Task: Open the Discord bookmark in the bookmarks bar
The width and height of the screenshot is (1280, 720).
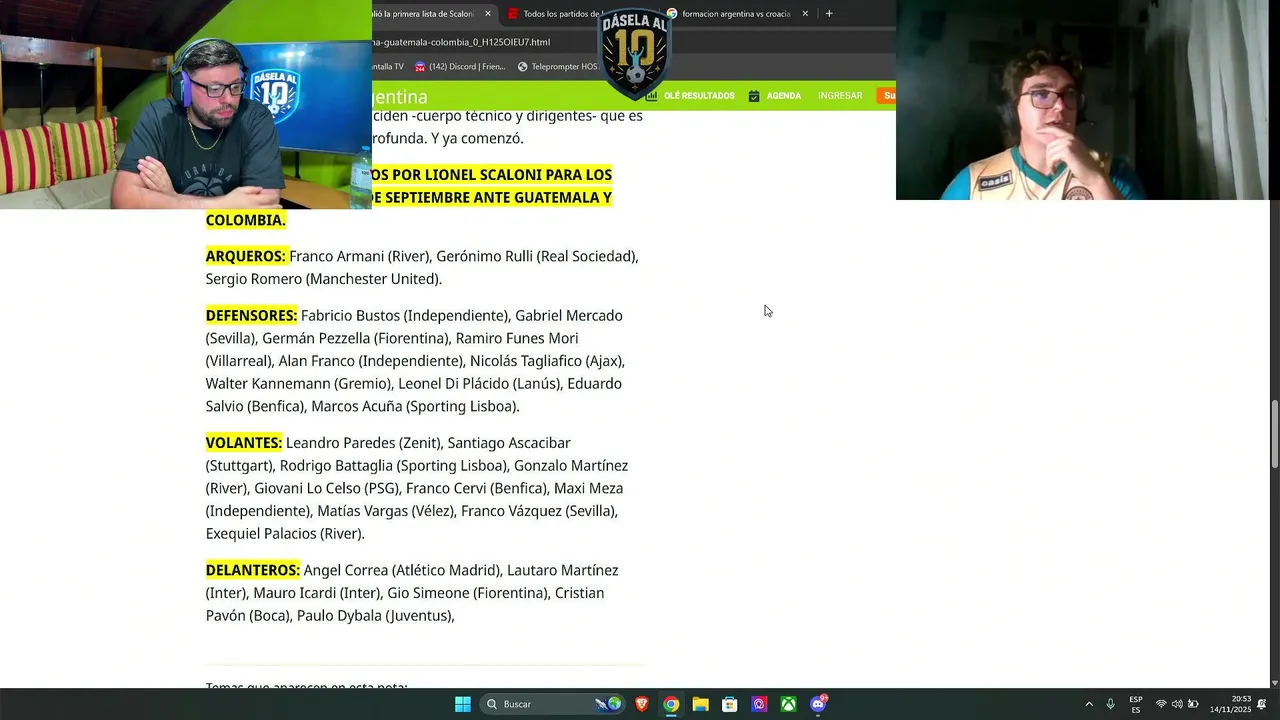Action: click(x=460, y=67)
